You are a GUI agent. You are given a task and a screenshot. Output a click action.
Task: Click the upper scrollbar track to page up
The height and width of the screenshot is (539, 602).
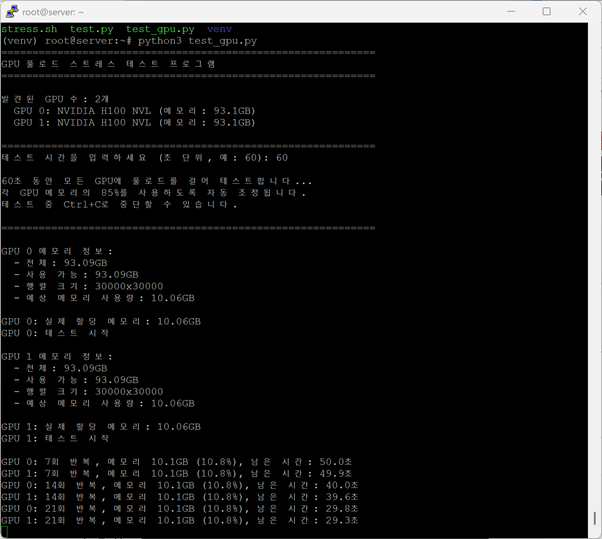(594, 200)
